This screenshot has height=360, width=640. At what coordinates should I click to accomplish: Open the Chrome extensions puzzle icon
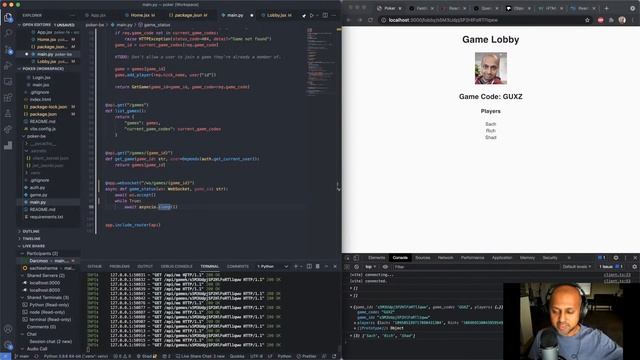tap(611, 20)
